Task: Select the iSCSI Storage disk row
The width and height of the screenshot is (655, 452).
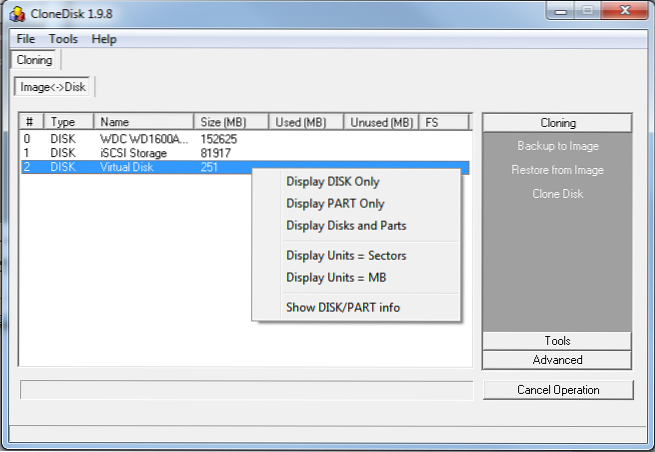Action: pyautogui.click(x=140, y=153)
